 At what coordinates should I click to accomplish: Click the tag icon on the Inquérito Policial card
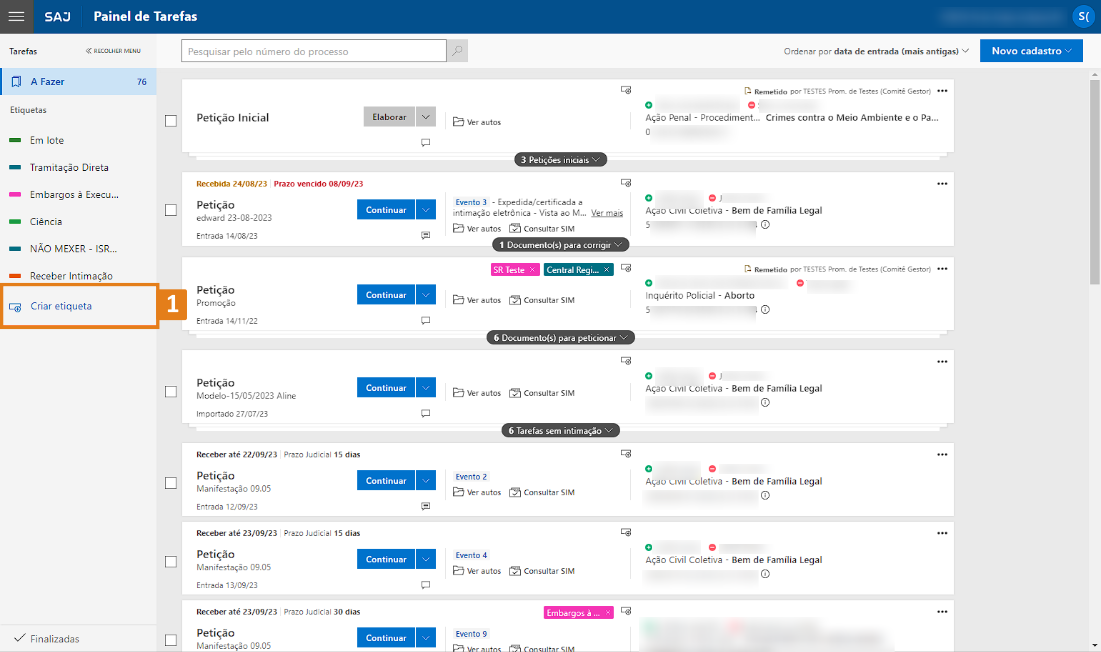(626, 269)
